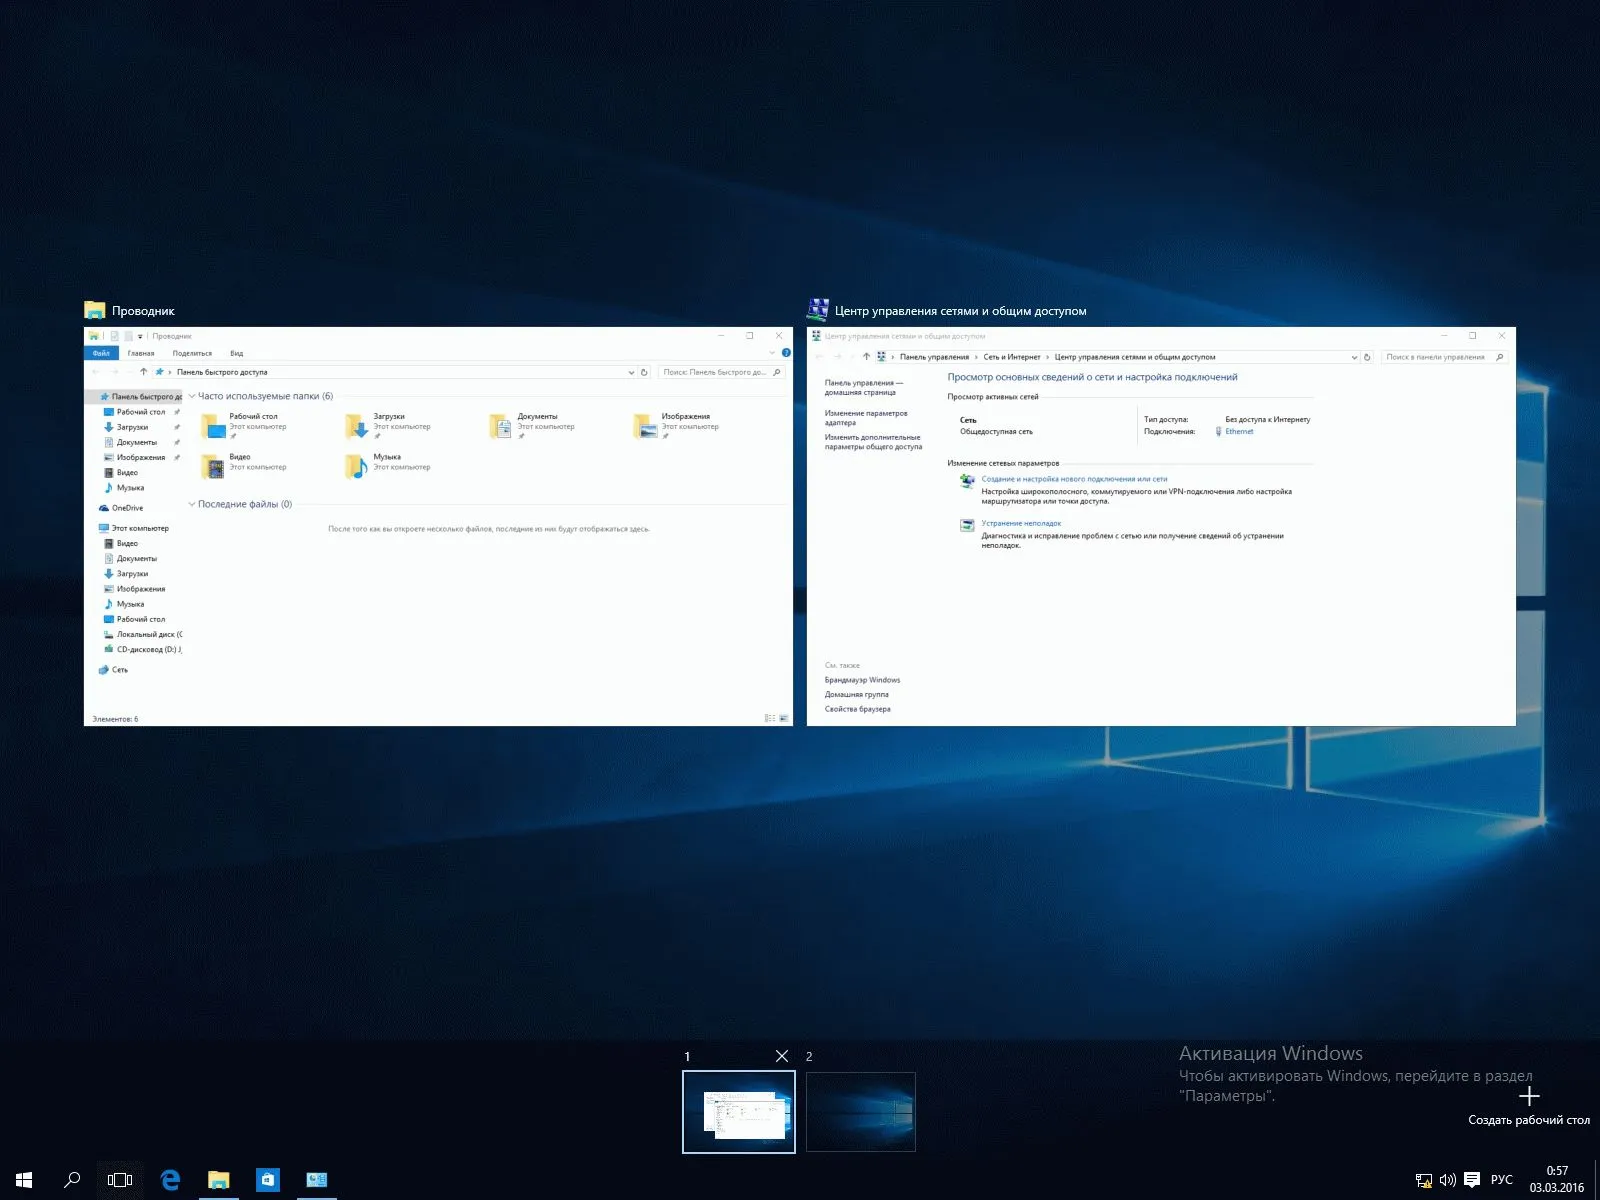Image resolution: width=1600 pixels, height=1200 pixels.
Task: Click the taskbar search magnifier icon
Action: pyautogui.click(x=72, y=1180)
